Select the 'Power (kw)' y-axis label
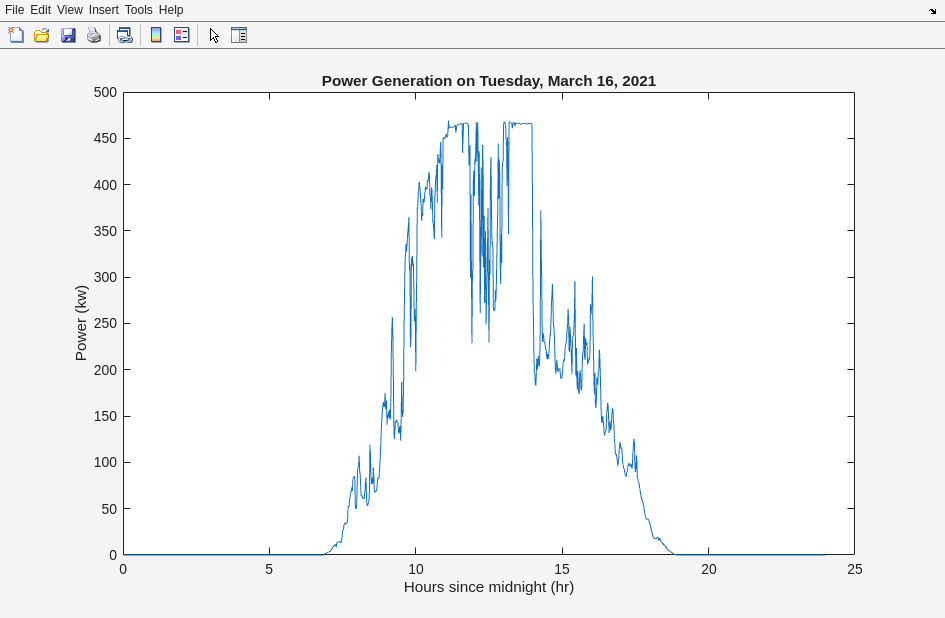 (82, 323)
